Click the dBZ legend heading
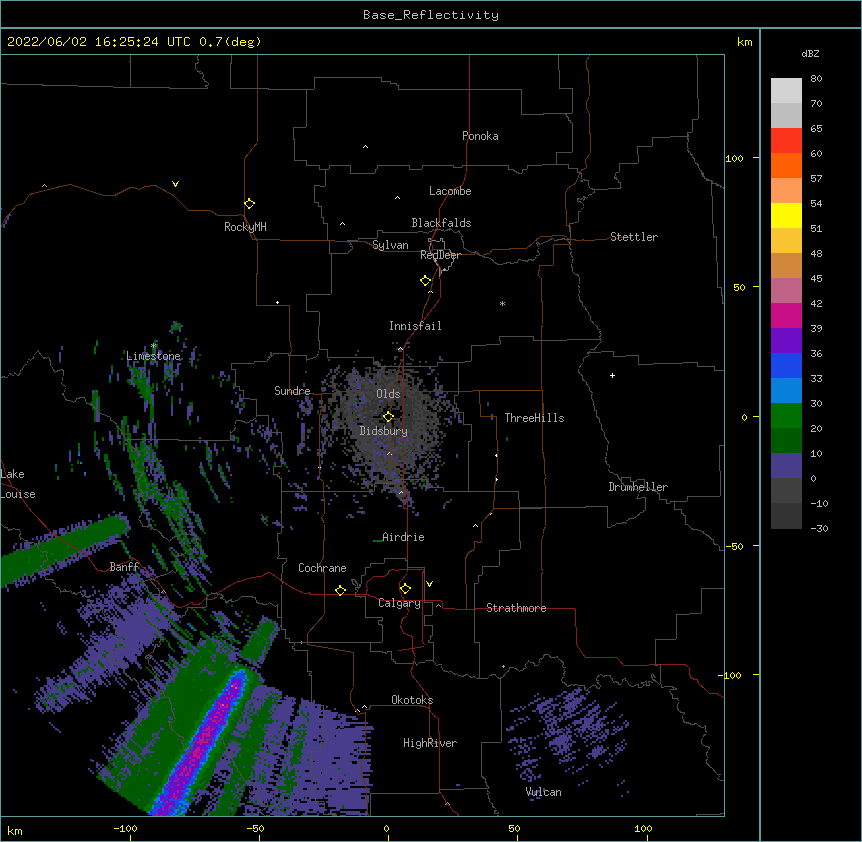 click(810, 54)
